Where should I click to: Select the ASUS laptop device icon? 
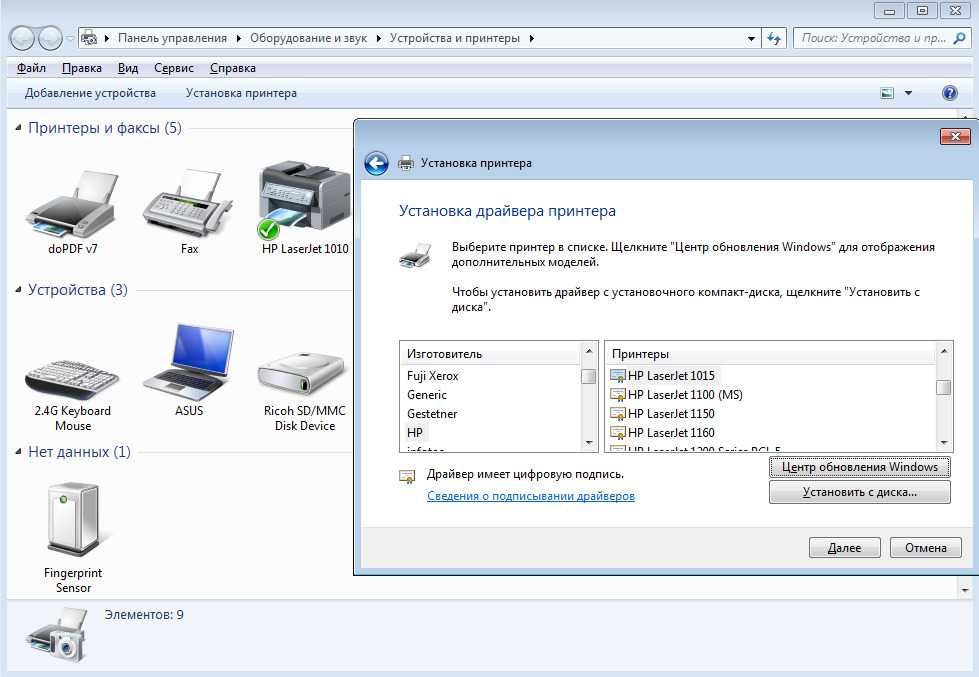coord(189,362)
